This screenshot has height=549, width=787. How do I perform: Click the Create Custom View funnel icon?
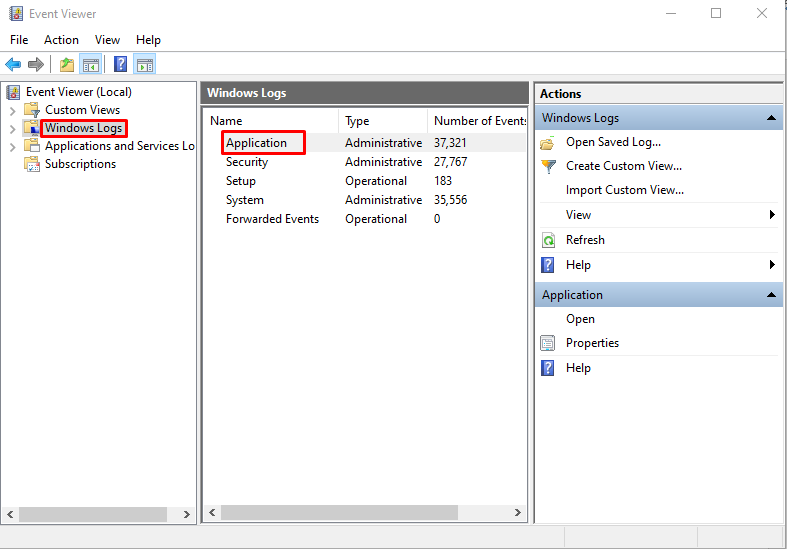pos(549,166)
